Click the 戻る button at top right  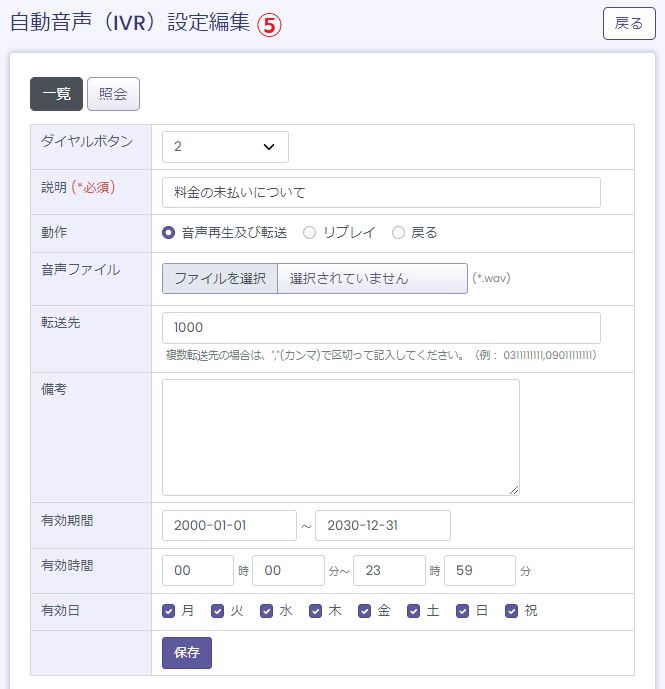pos(629,23)
